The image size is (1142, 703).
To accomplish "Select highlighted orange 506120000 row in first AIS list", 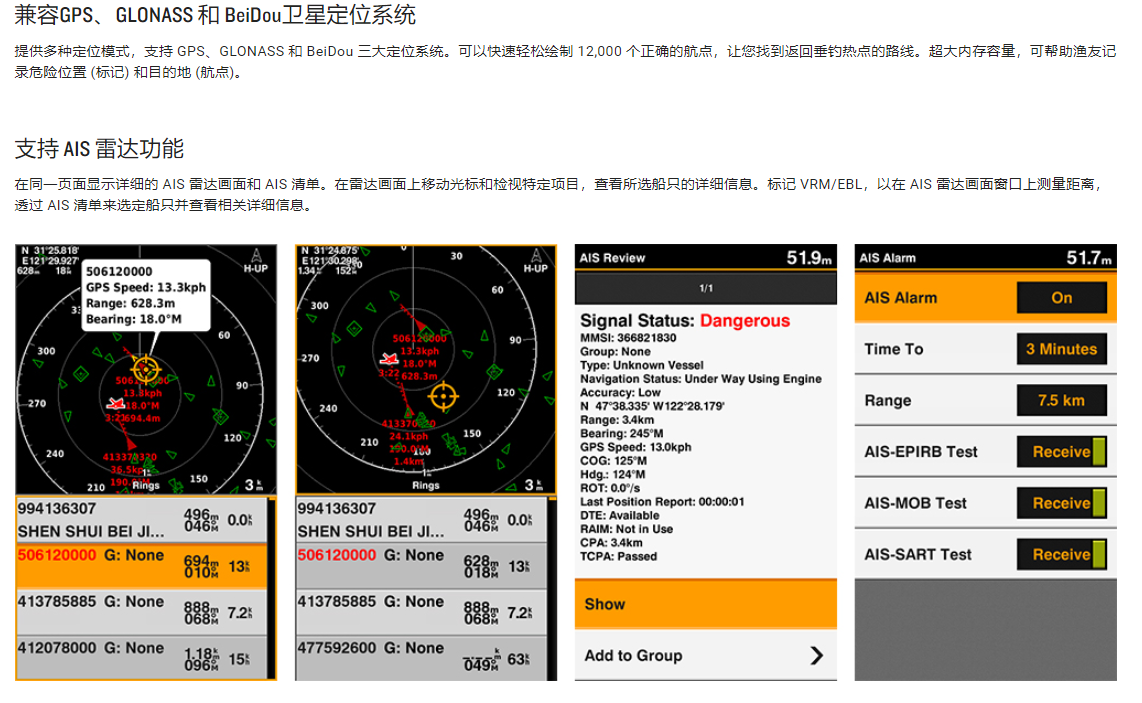I will tap(141, 565).
